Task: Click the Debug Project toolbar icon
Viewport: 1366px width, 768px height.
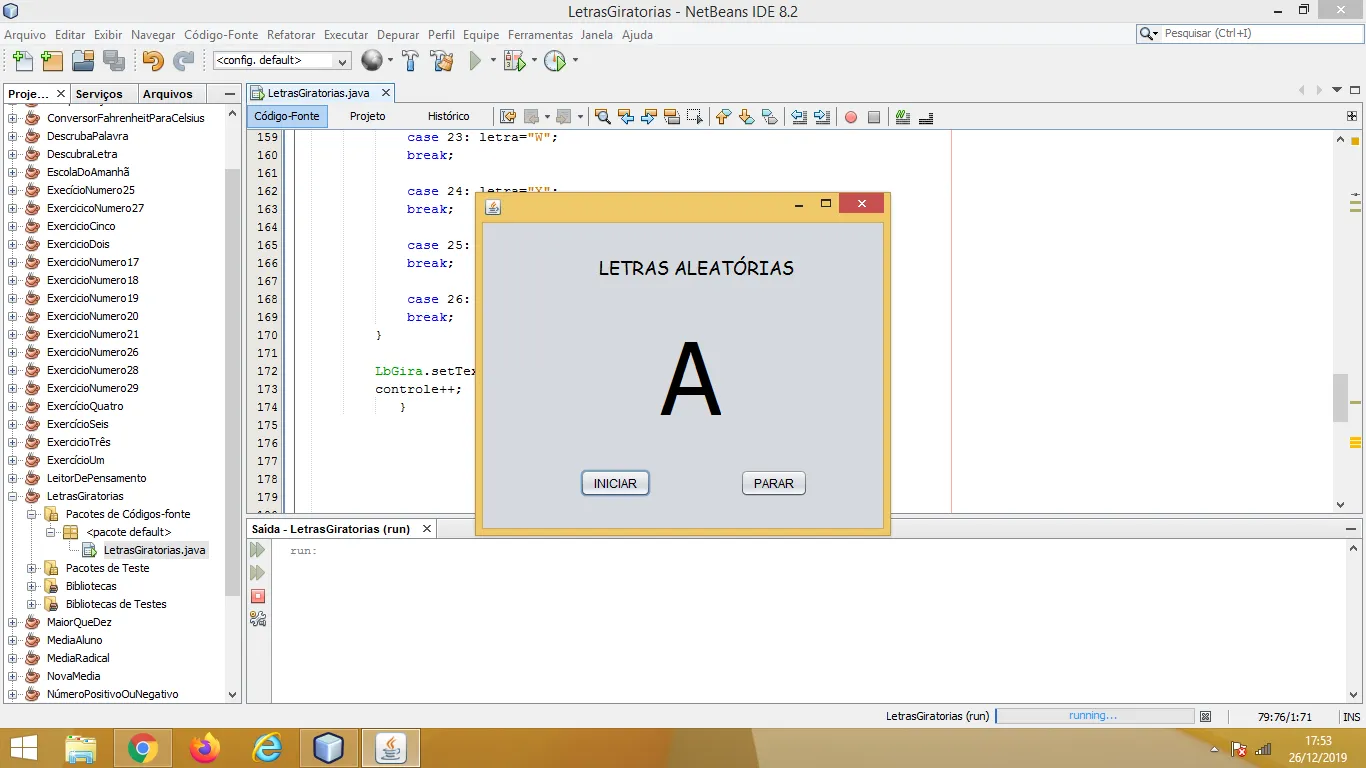Action: (x=515, y=61)
